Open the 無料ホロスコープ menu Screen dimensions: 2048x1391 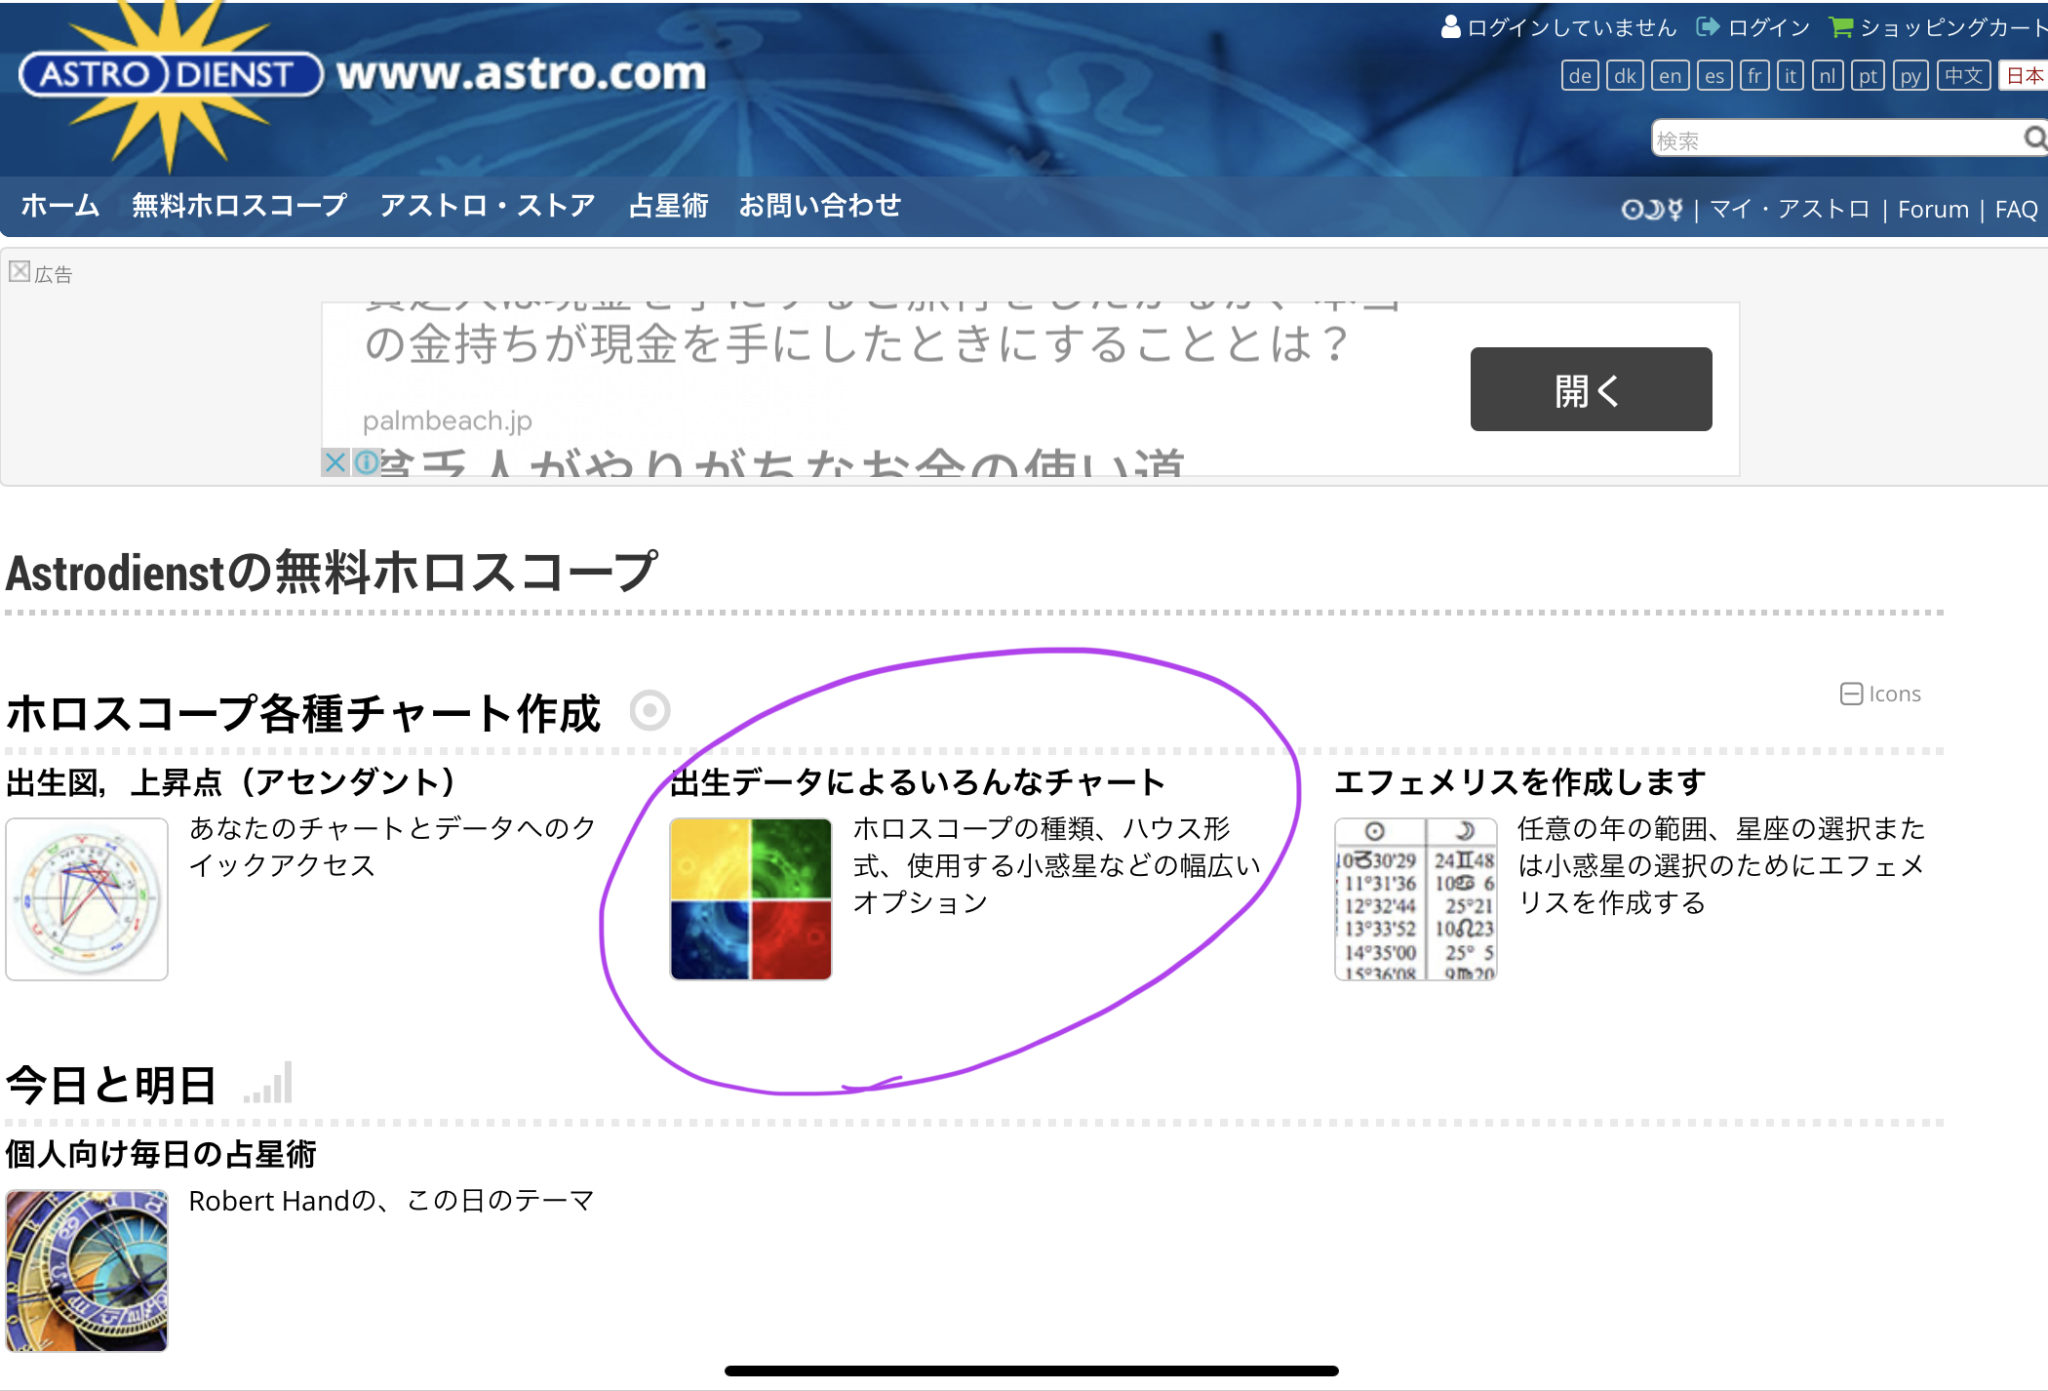tap(239, 205)
